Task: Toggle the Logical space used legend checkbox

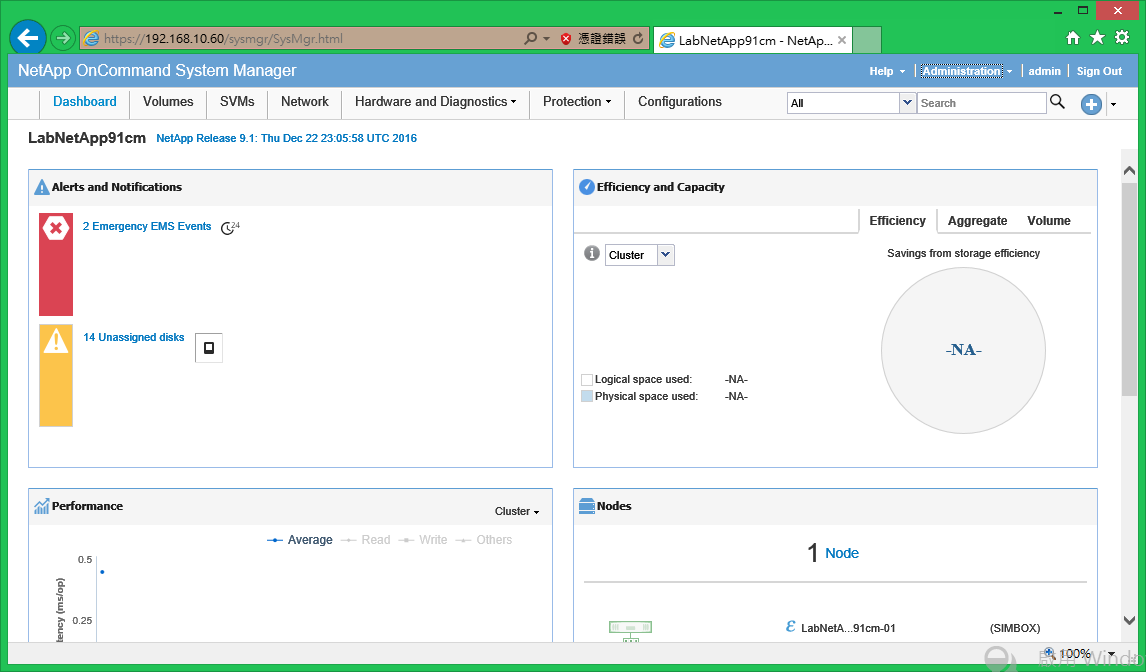Action: pyautogui.click(x=587, y=379)
